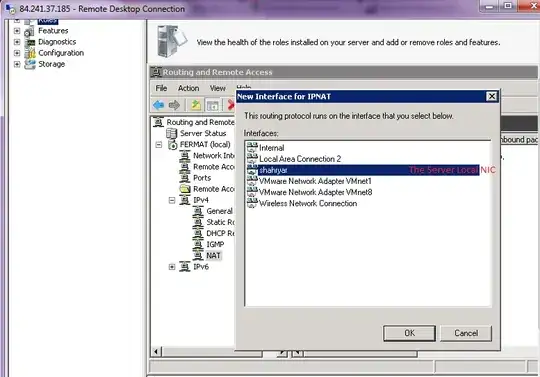Click OK in New Interface dialog

click(409, 333)
